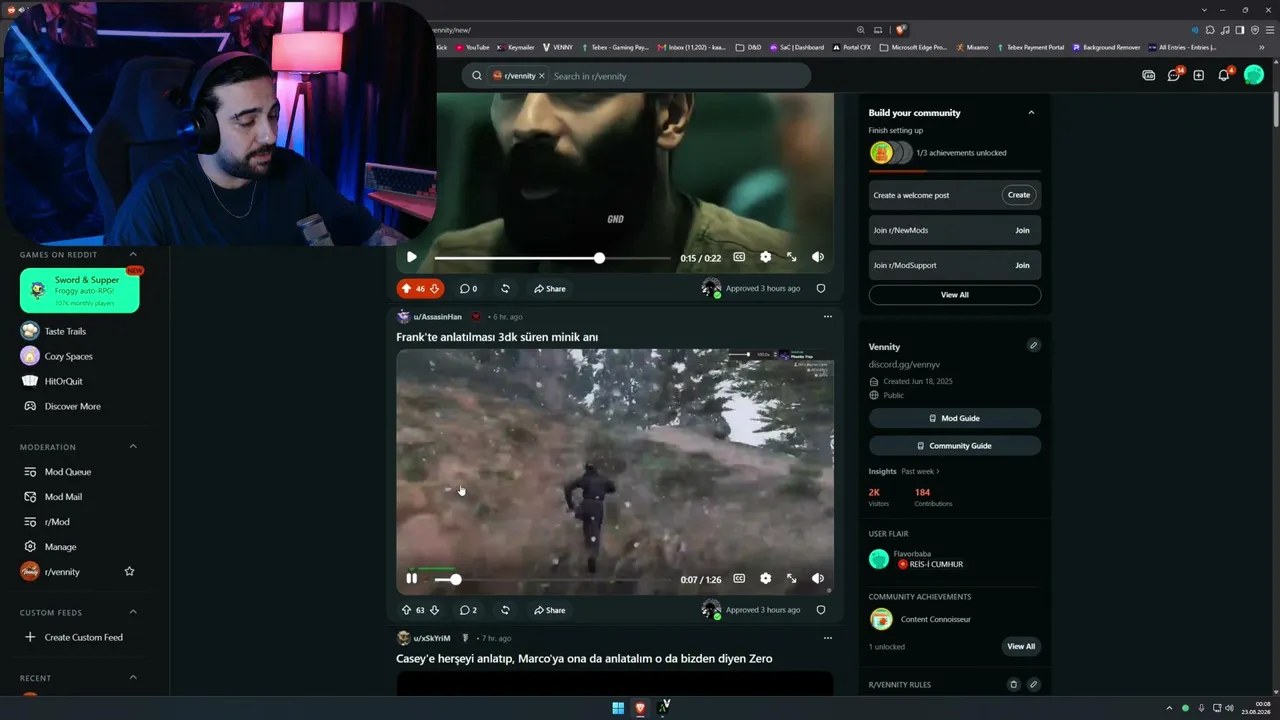Click View All under Community Achievements
The image size is (1280, 720).
pyautogui.click(x=1021, y=647)
